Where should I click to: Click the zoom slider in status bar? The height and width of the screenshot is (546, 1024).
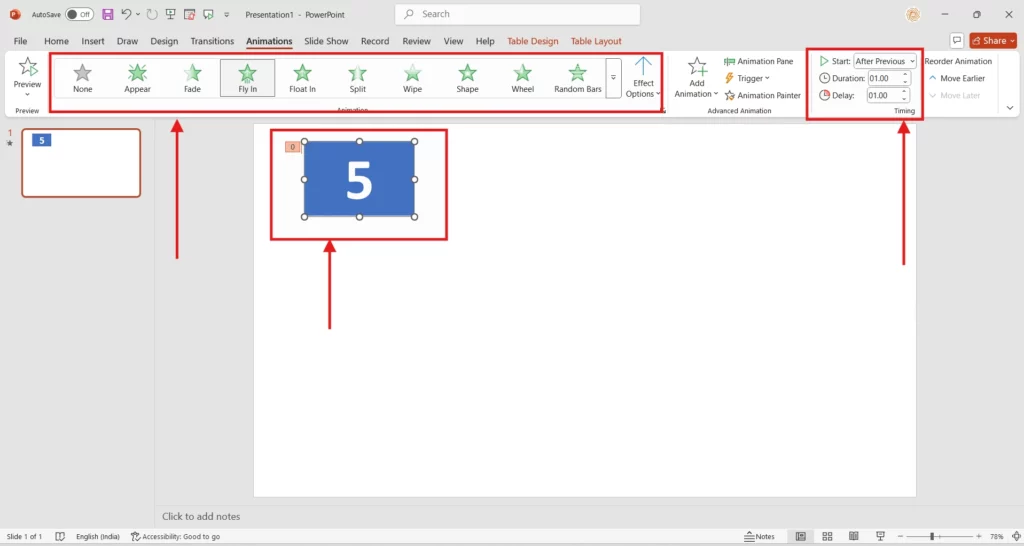point(932,537)
